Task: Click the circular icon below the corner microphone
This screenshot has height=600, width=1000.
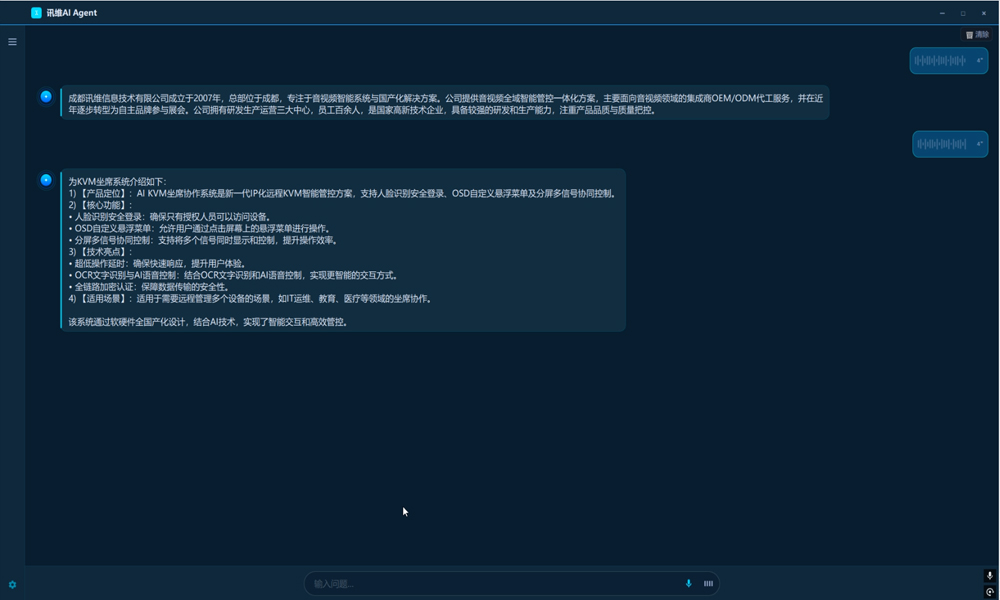Action: 990,592
